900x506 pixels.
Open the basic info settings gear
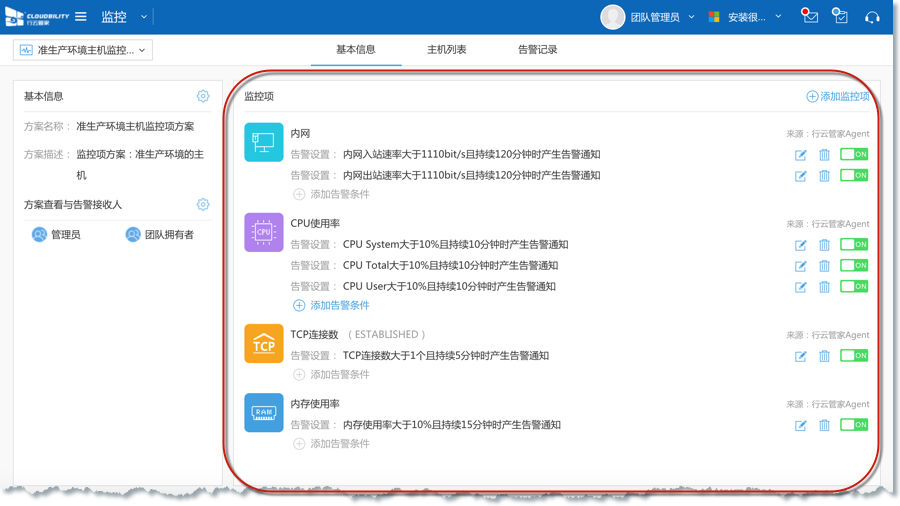pos(203,96)
